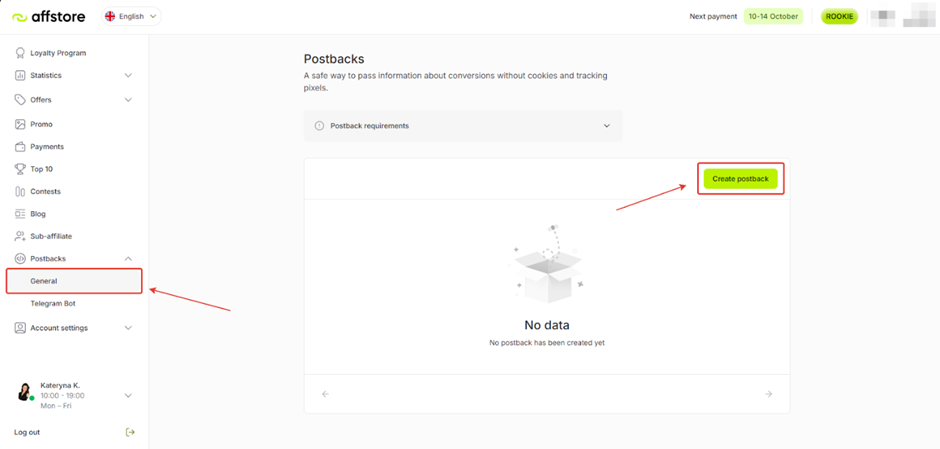The width and height of the screenshot is (940, 449).
Task: Expand the Offers submenu chevron
Action: pos(128,100)
